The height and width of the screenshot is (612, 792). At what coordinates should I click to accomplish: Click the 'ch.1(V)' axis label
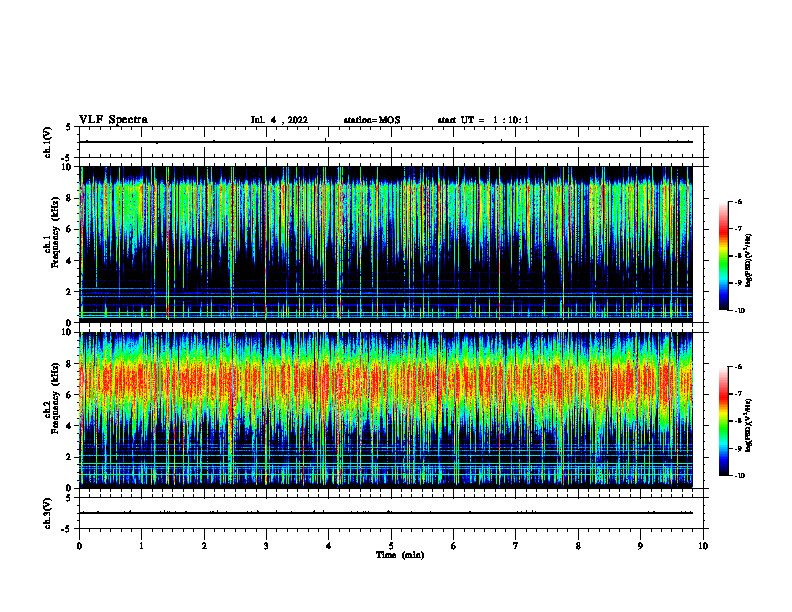tap(47, 142)
